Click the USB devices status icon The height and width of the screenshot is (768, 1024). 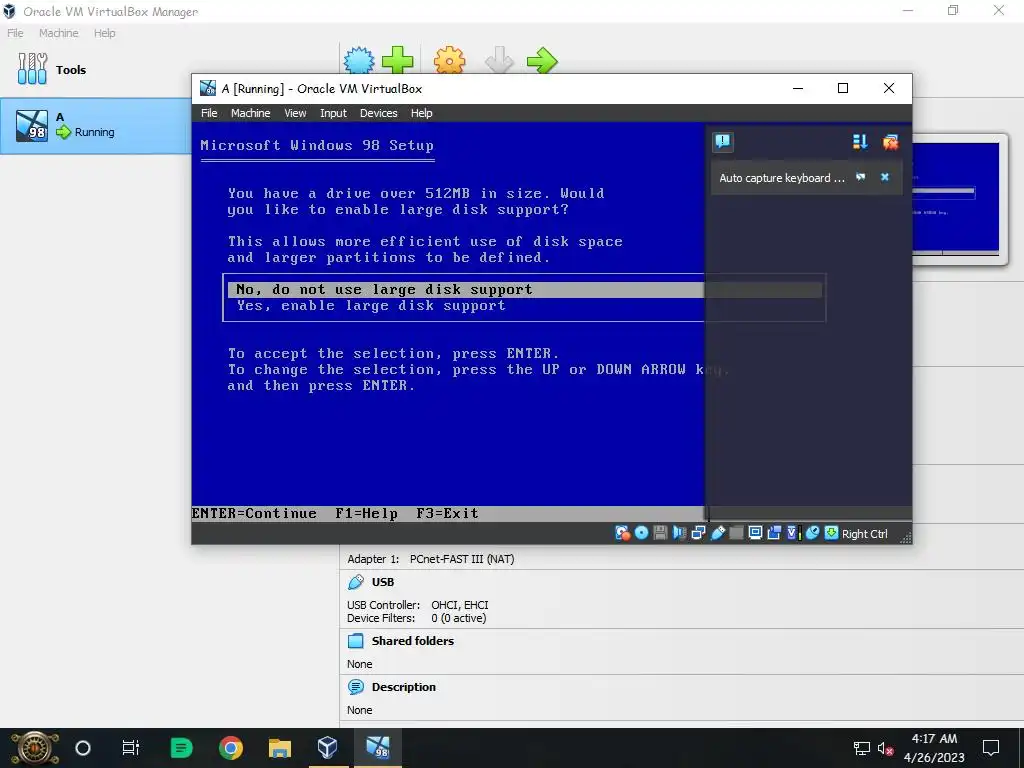tap(717, 533)
